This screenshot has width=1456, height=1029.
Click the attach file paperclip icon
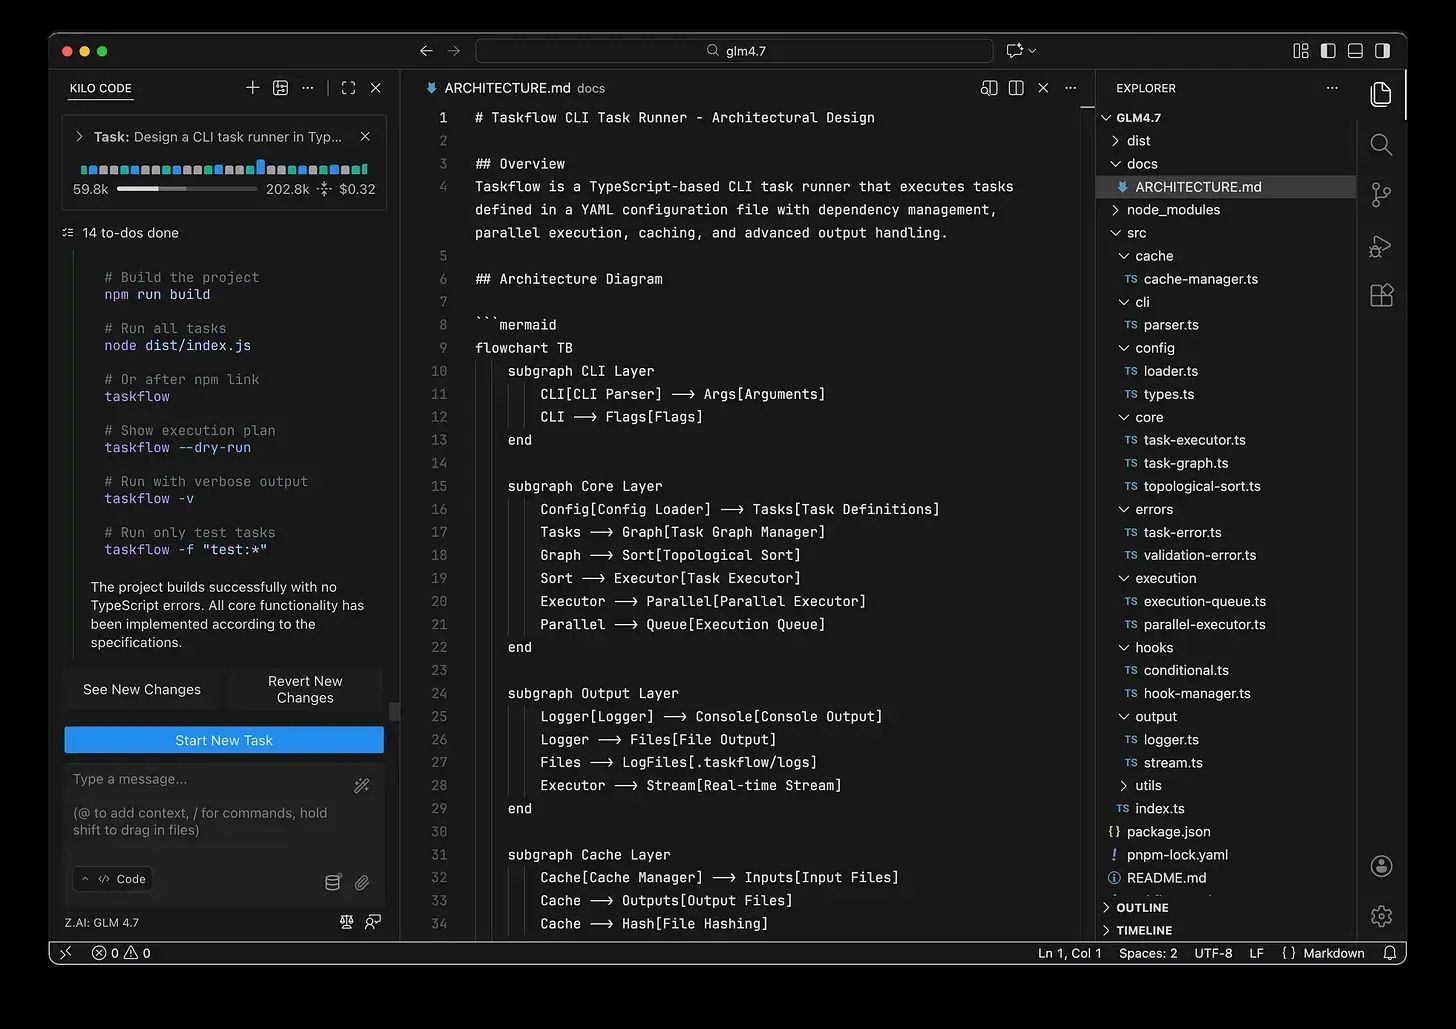coord(362,882)
